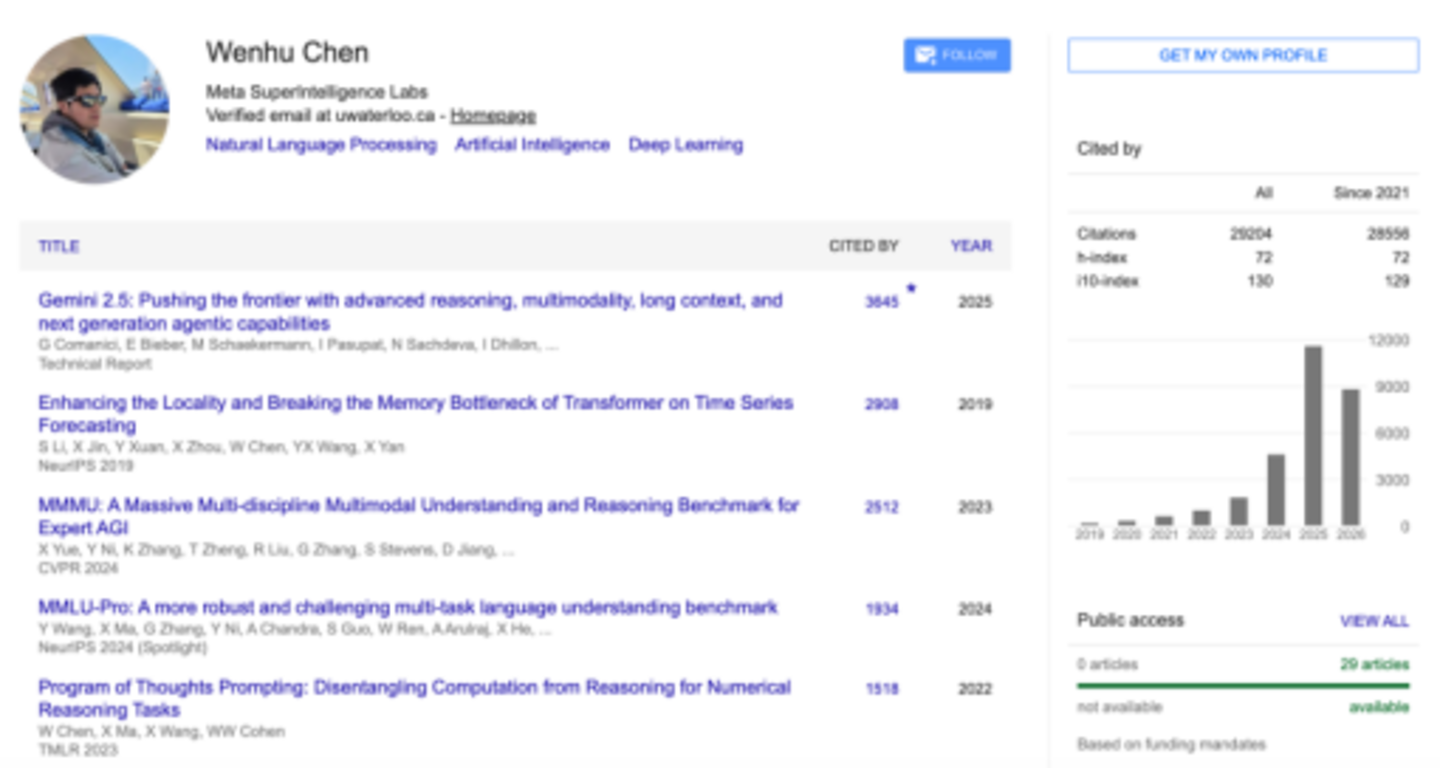This screenshot has width=1440, height=768.
Task: Sort publications by Title column header
Action: (59, 246)
